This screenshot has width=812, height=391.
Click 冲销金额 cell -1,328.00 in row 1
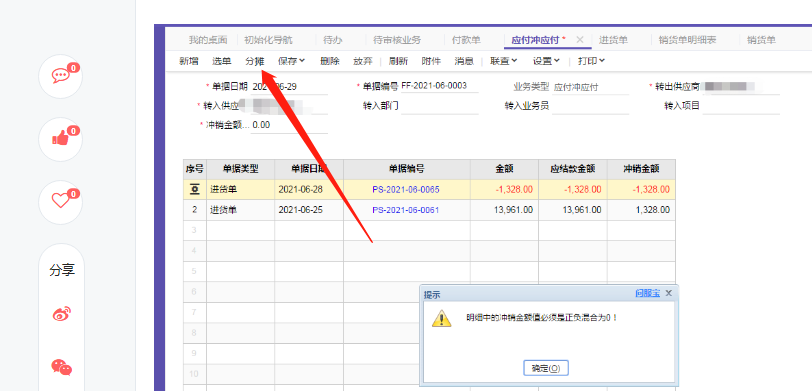pos(641,190)
